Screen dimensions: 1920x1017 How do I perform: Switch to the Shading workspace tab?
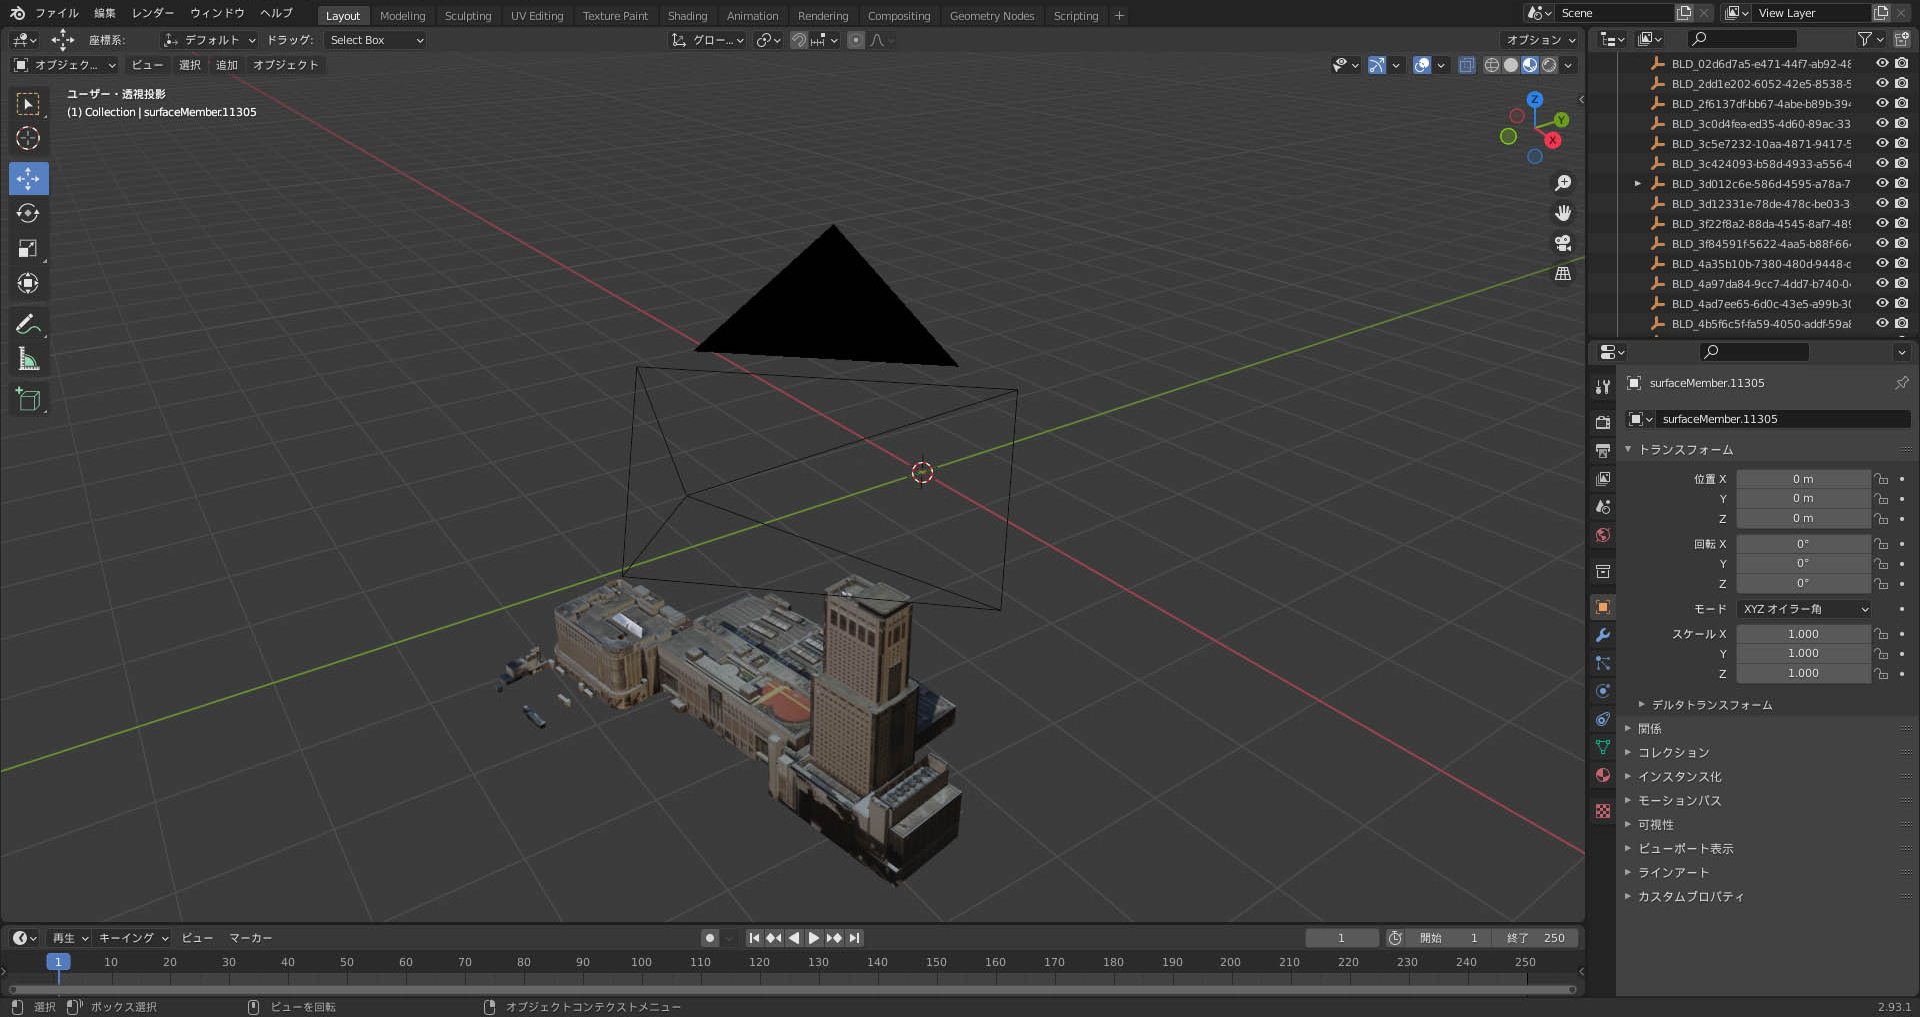[x=687, y=16]
